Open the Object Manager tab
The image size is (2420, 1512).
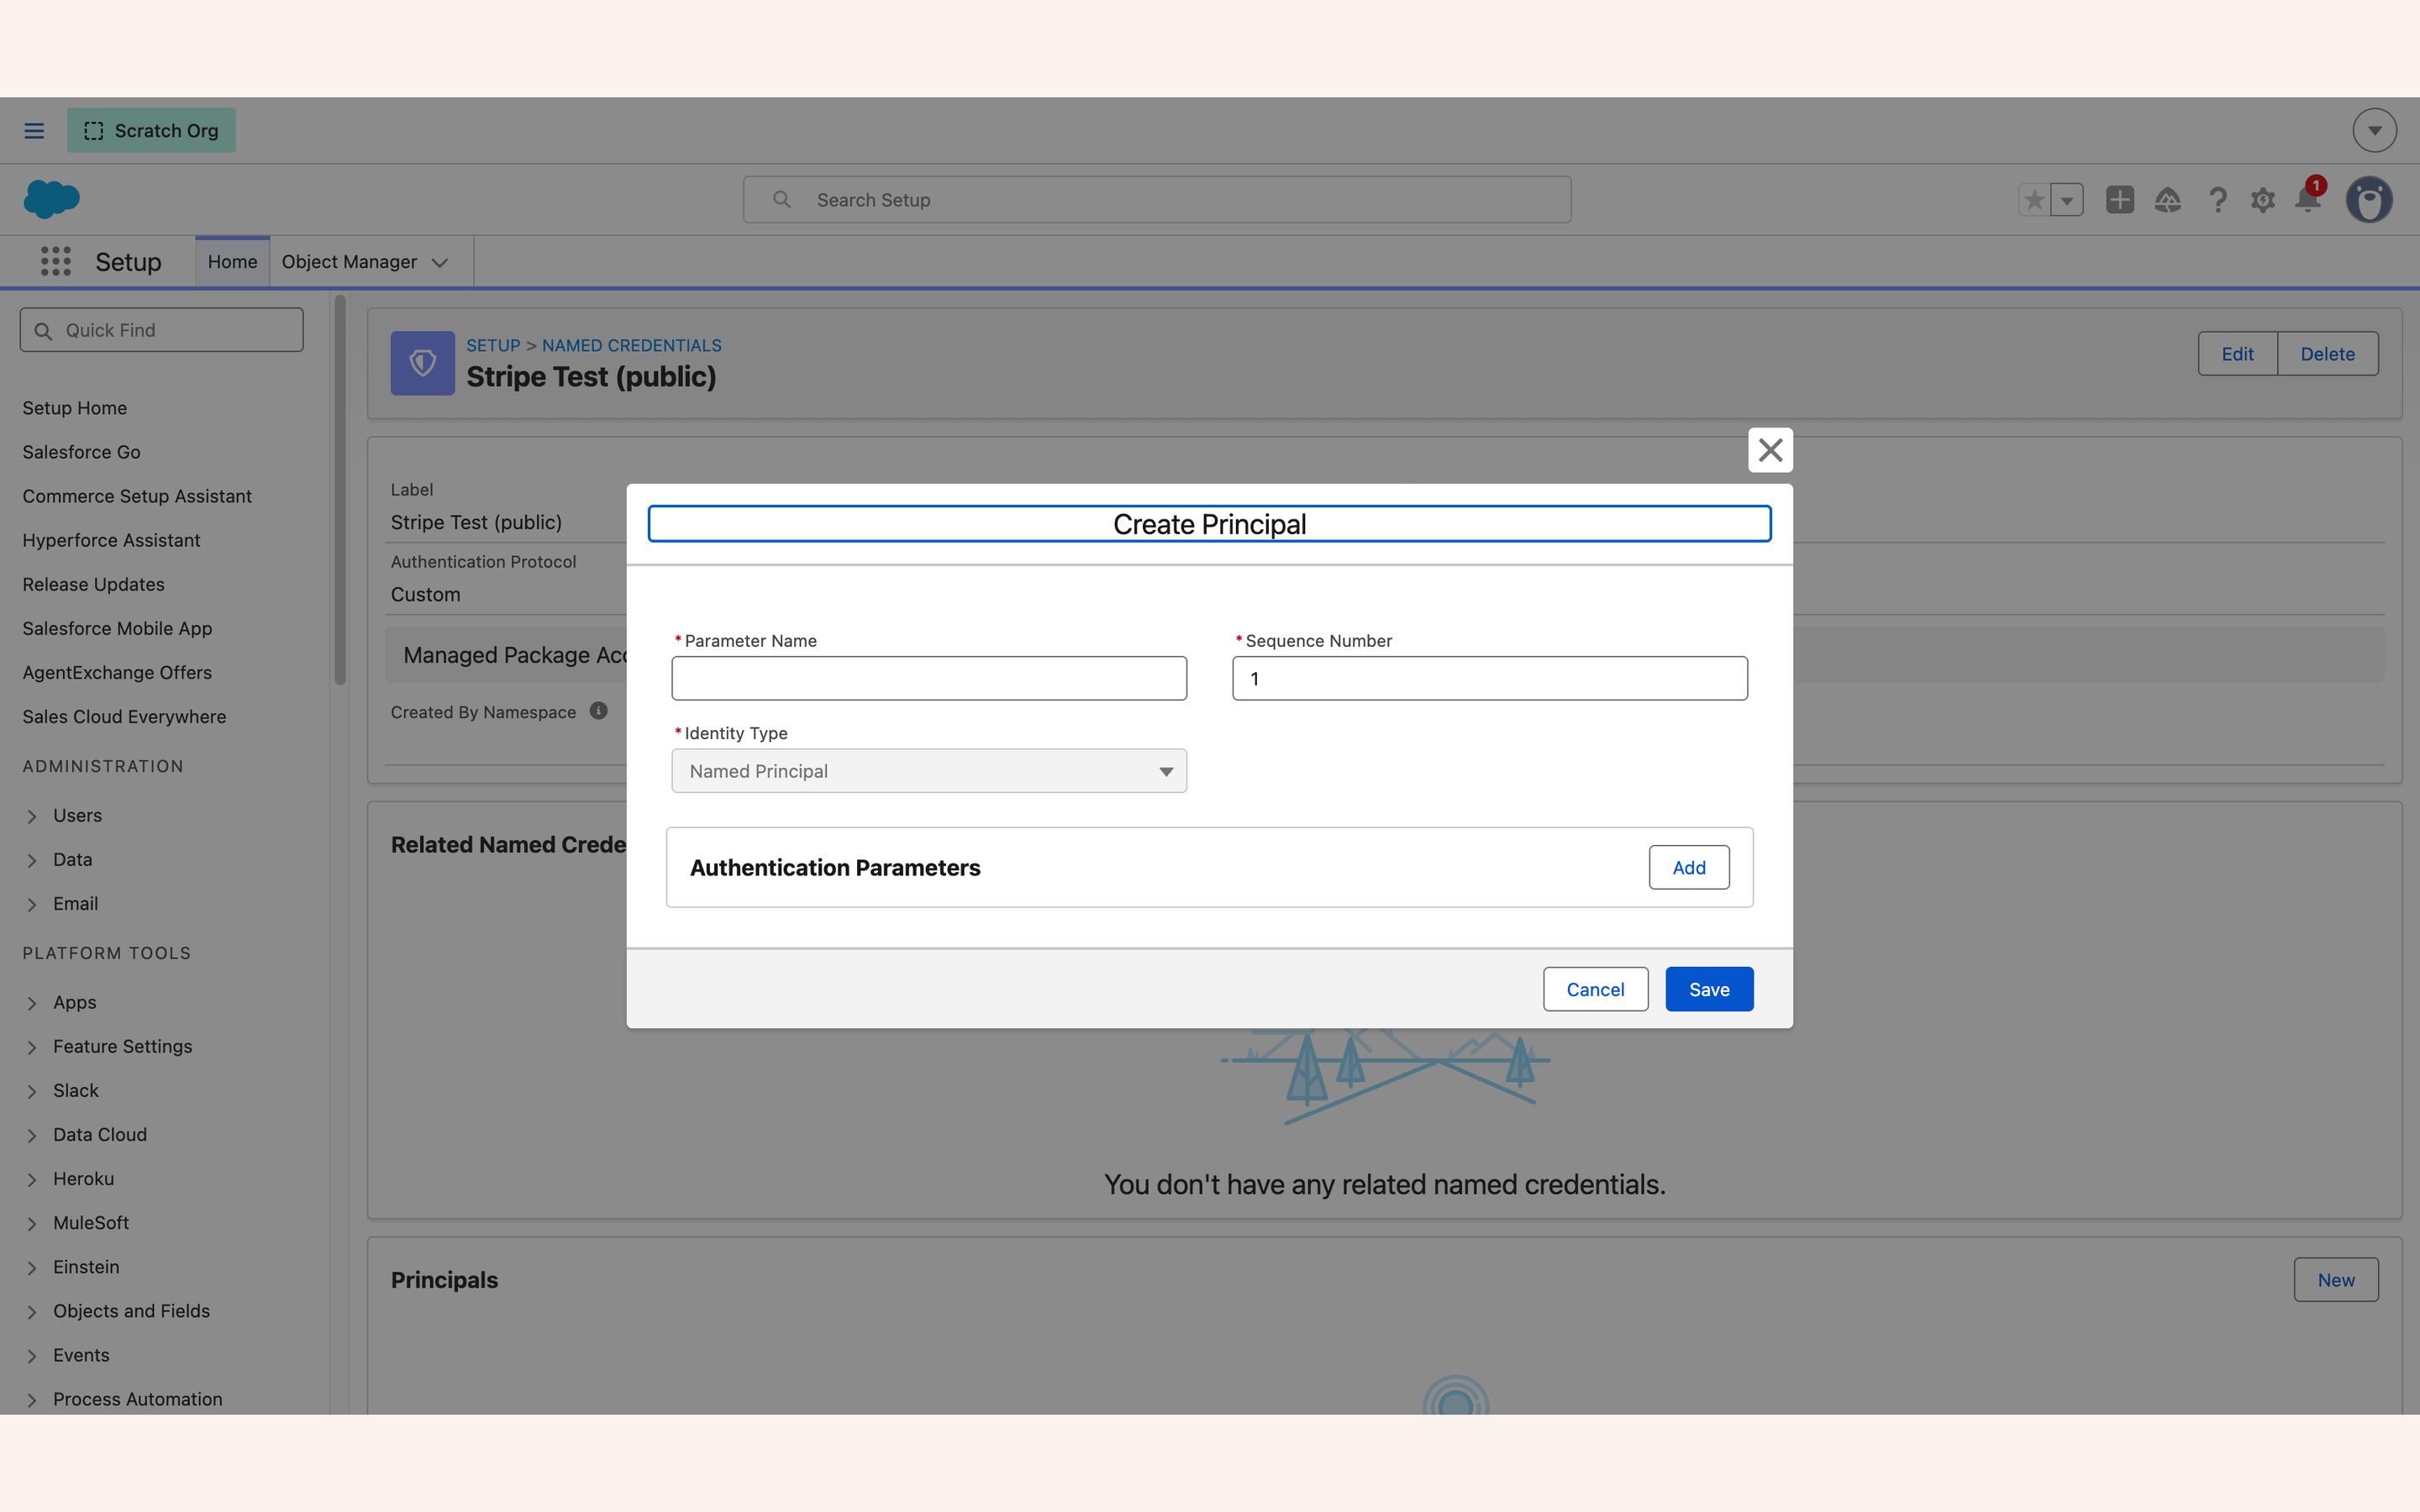click(x=349, y=262)
